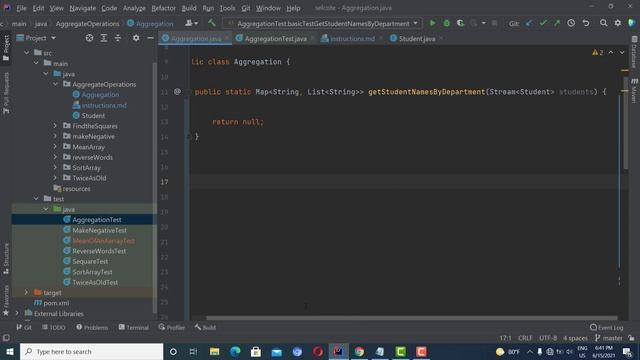Select SortArrayTest in project tree
This screenshot has height=360, width=640.
[92, 272]
